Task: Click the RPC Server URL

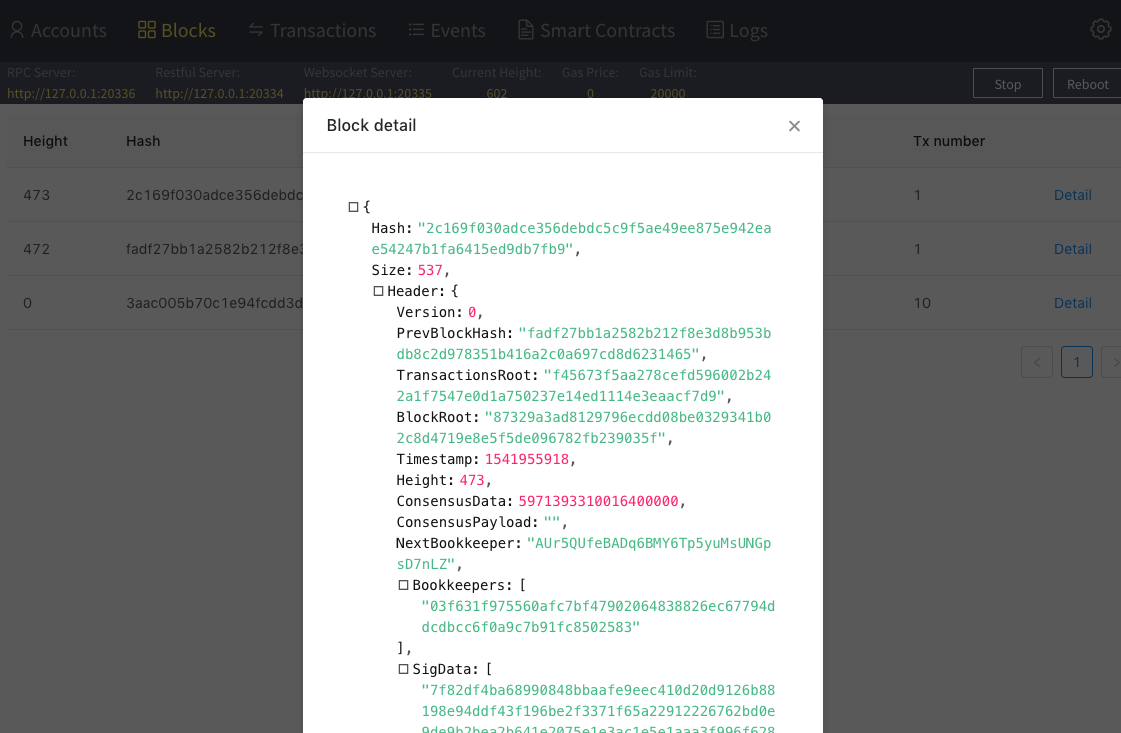Action: (71, 94)
